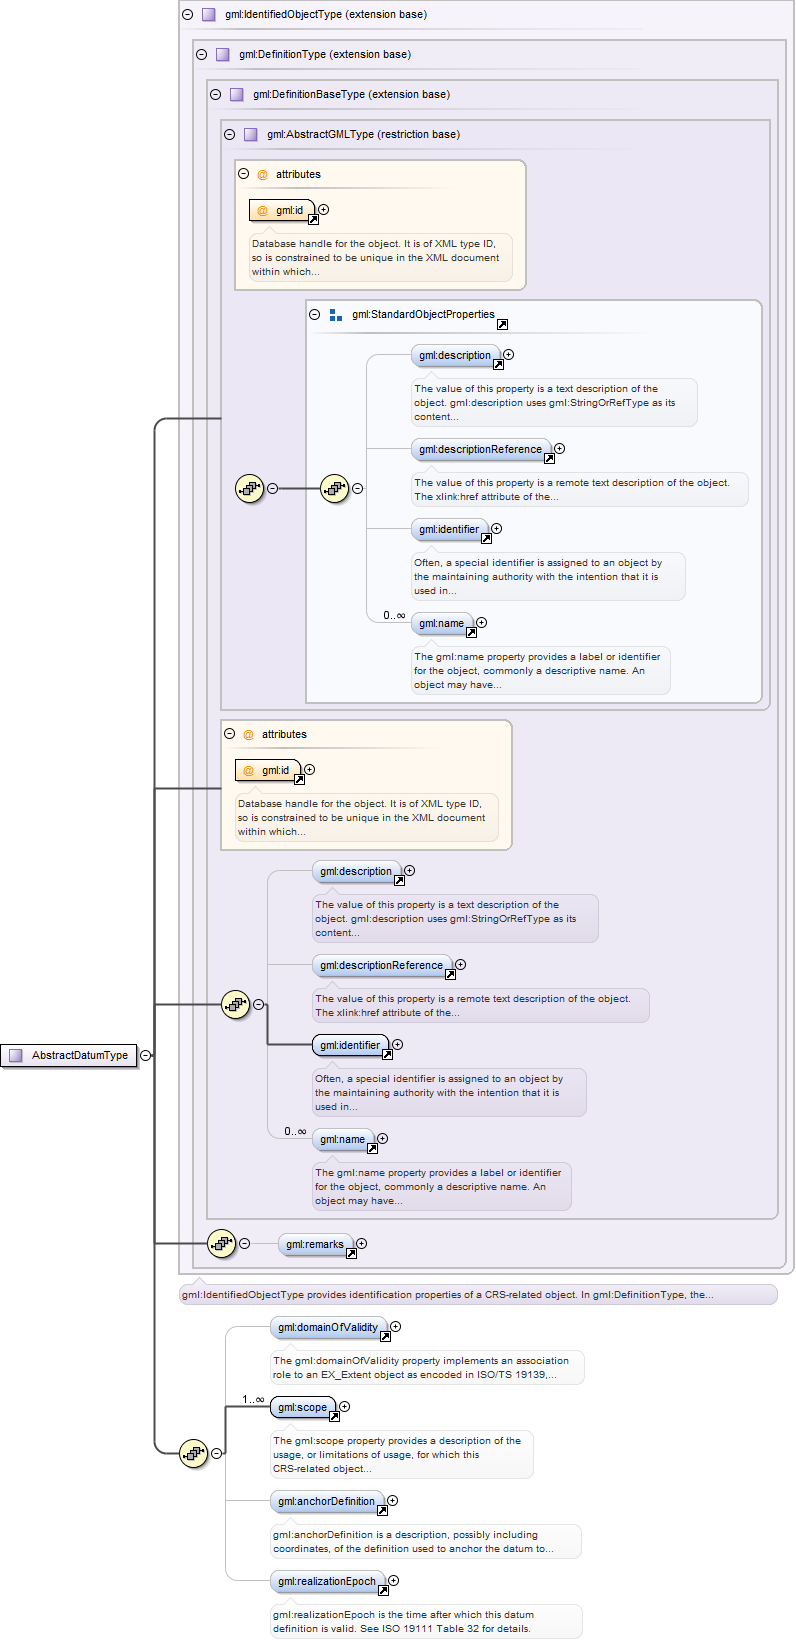796x1642 pixels.
Task: Click the reference arrow on gml:realizationEpoch
Action: [x=383, y=1590]
